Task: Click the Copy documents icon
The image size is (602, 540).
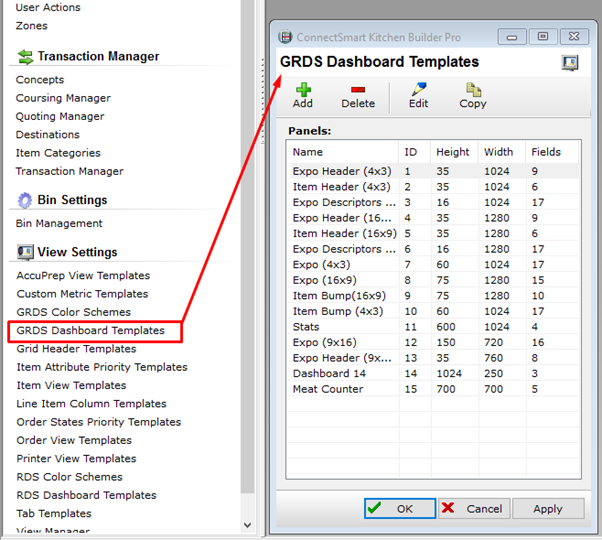Action: click(x=473, y=90)
